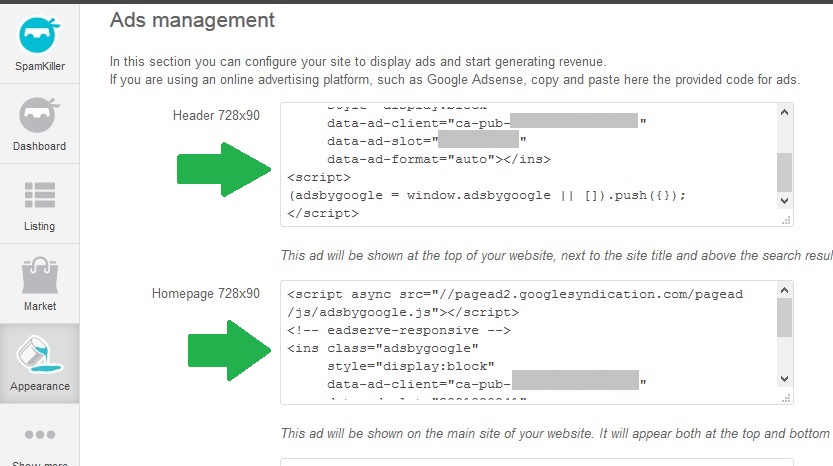This screenshot has width=833, height=466.
Task: Click the Header 728x90 field label
Action: pyautogui.click(x=216, y=115)
